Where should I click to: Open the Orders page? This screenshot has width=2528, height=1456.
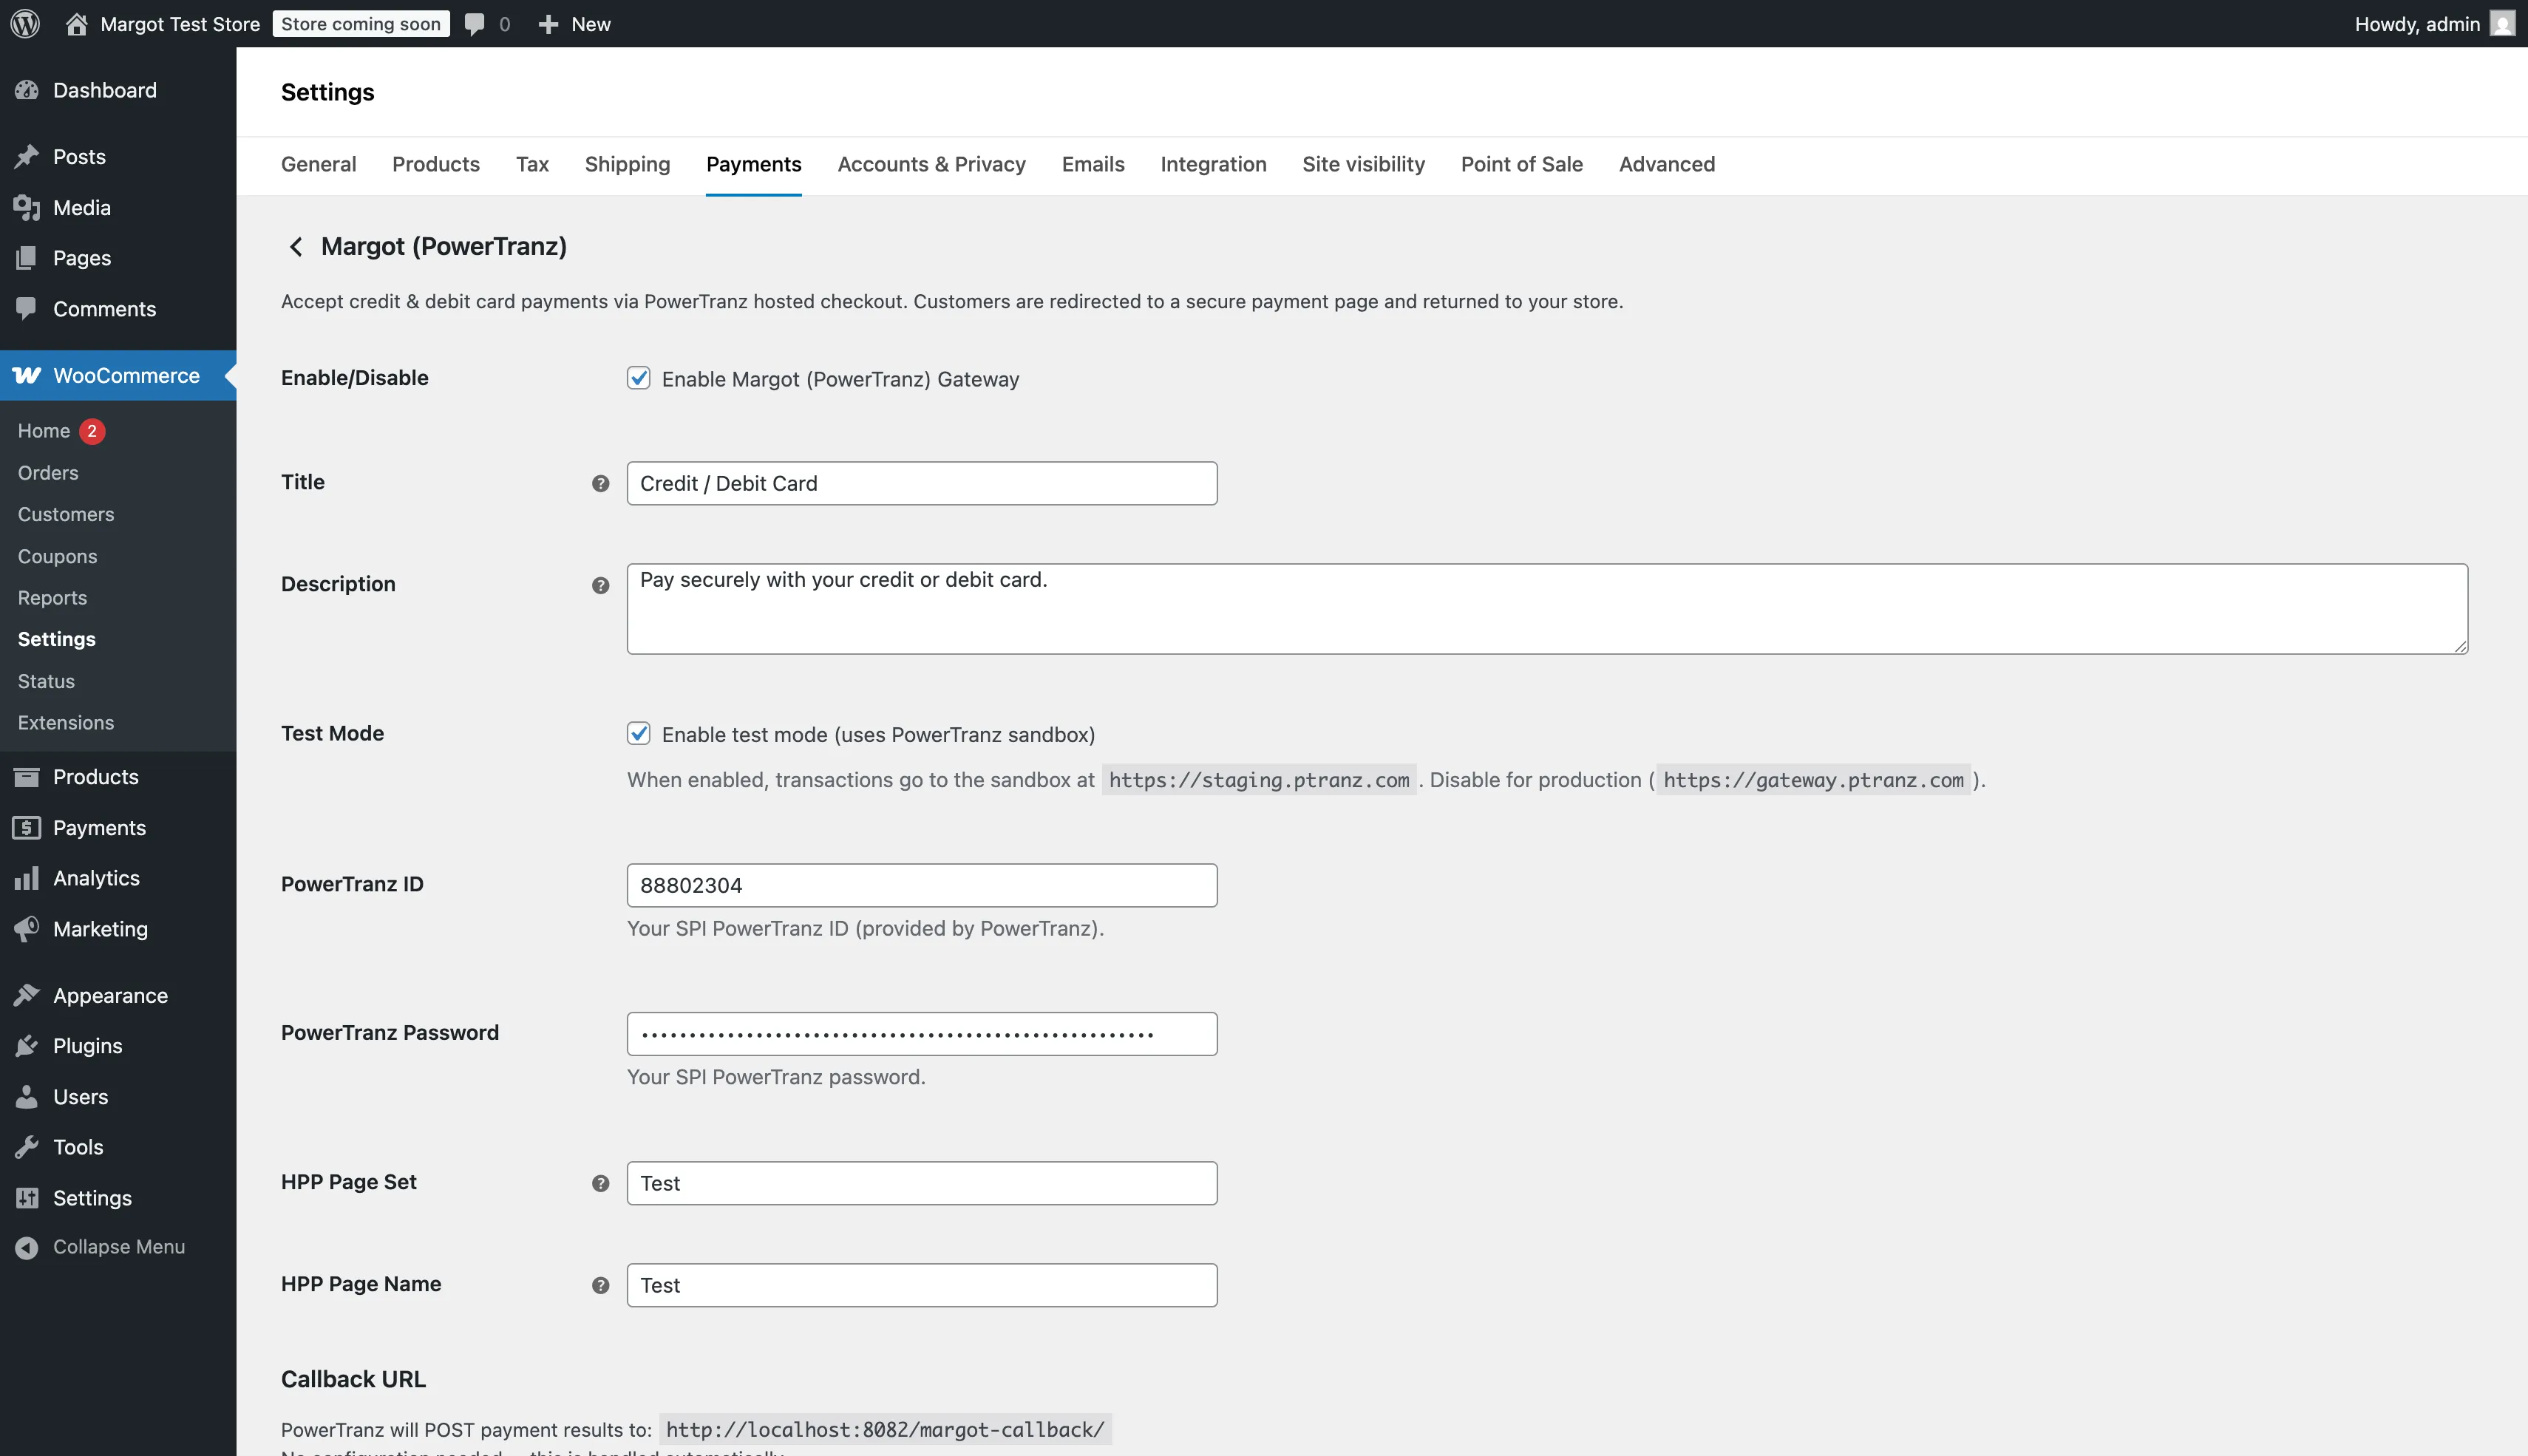47,473
